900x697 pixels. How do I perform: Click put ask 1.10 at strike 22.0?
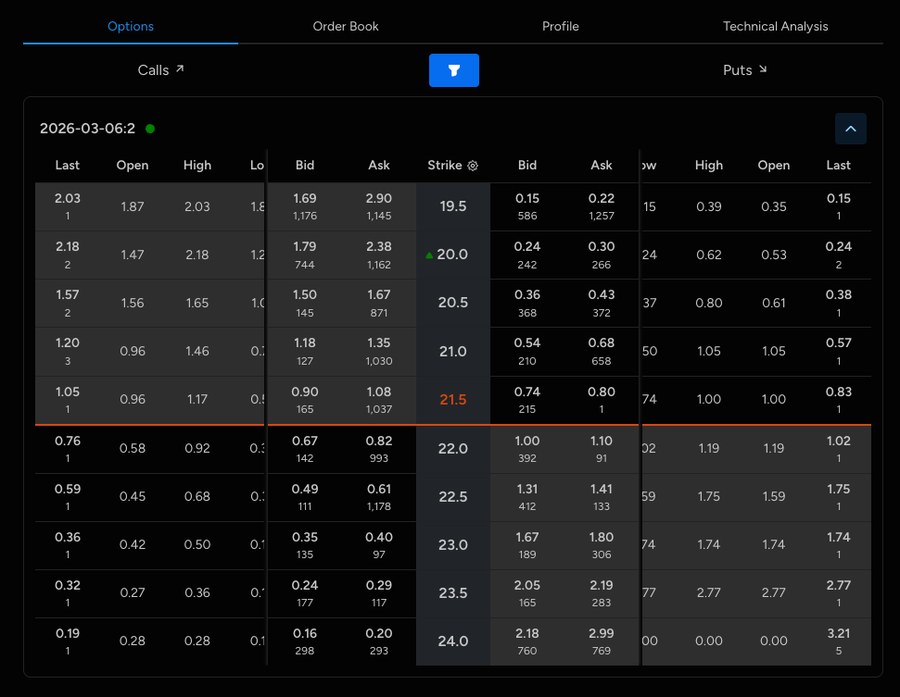(x=601, y=441)
